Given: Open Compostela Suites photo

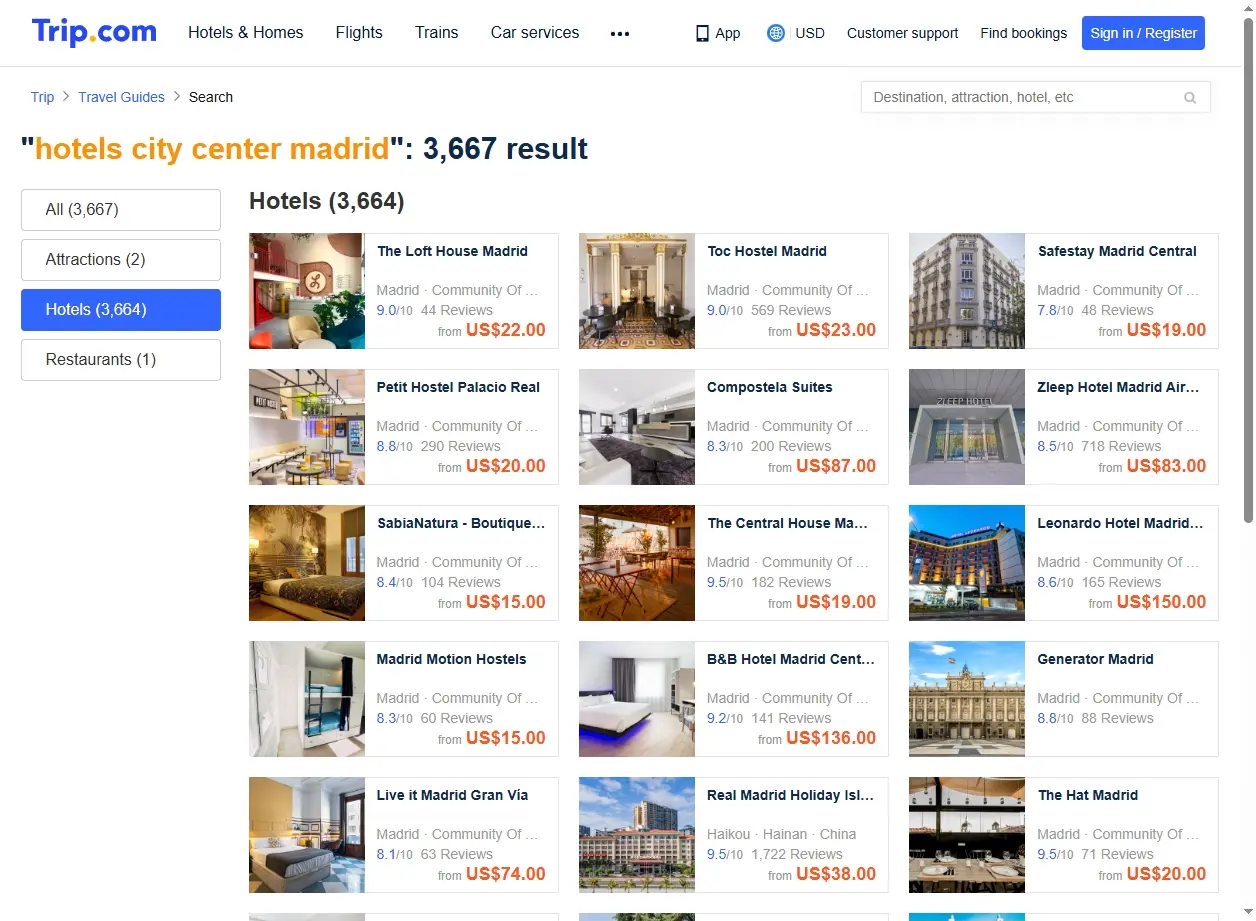Looking at the screenshot, I should 637,427.
